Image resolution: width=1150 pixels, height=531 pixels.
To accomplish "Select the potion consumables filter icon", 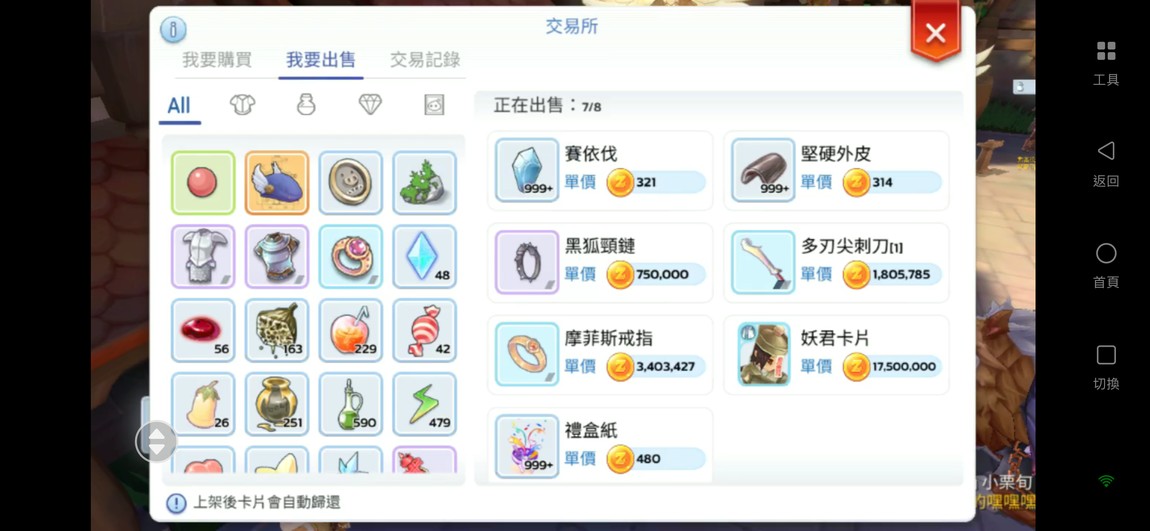I will coord(306,105).
